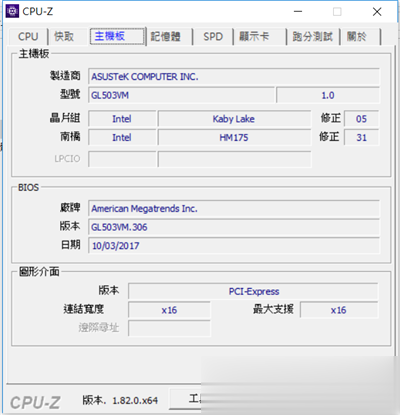Screen dimensions: 400x415
Task: Click the 廠牌 label in BIOS group
Action: pyautogui.click(x=70, y=207)
